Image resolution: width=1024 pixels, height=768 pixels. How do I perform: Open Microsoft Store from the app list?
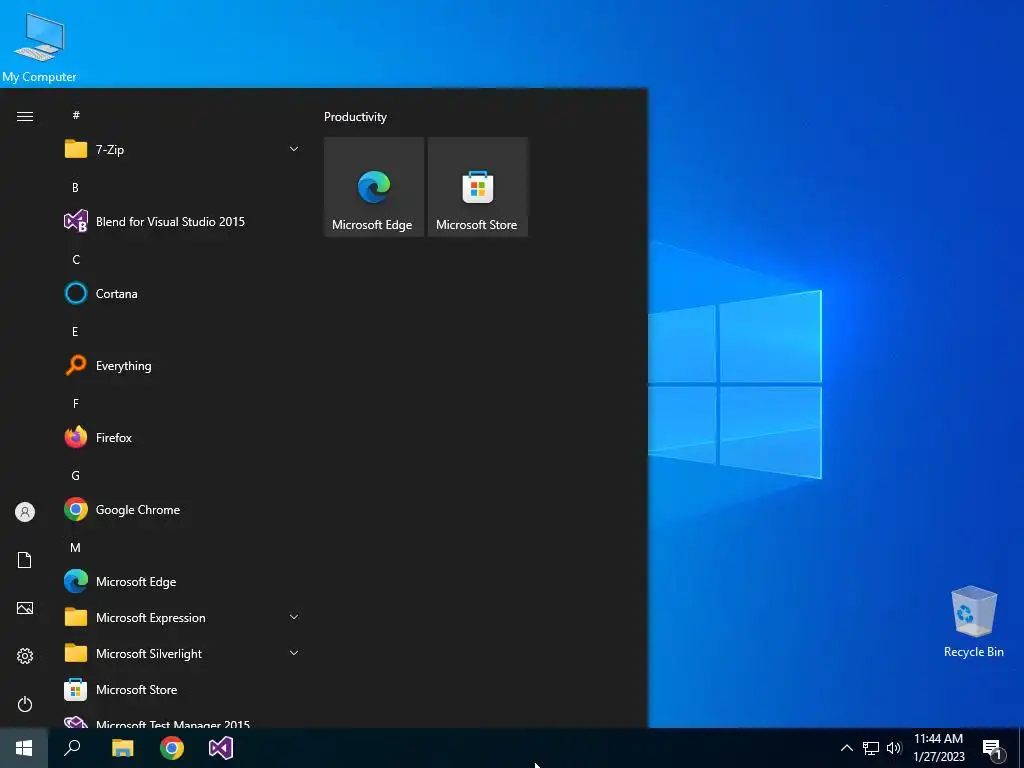click(x=182, y=690)
